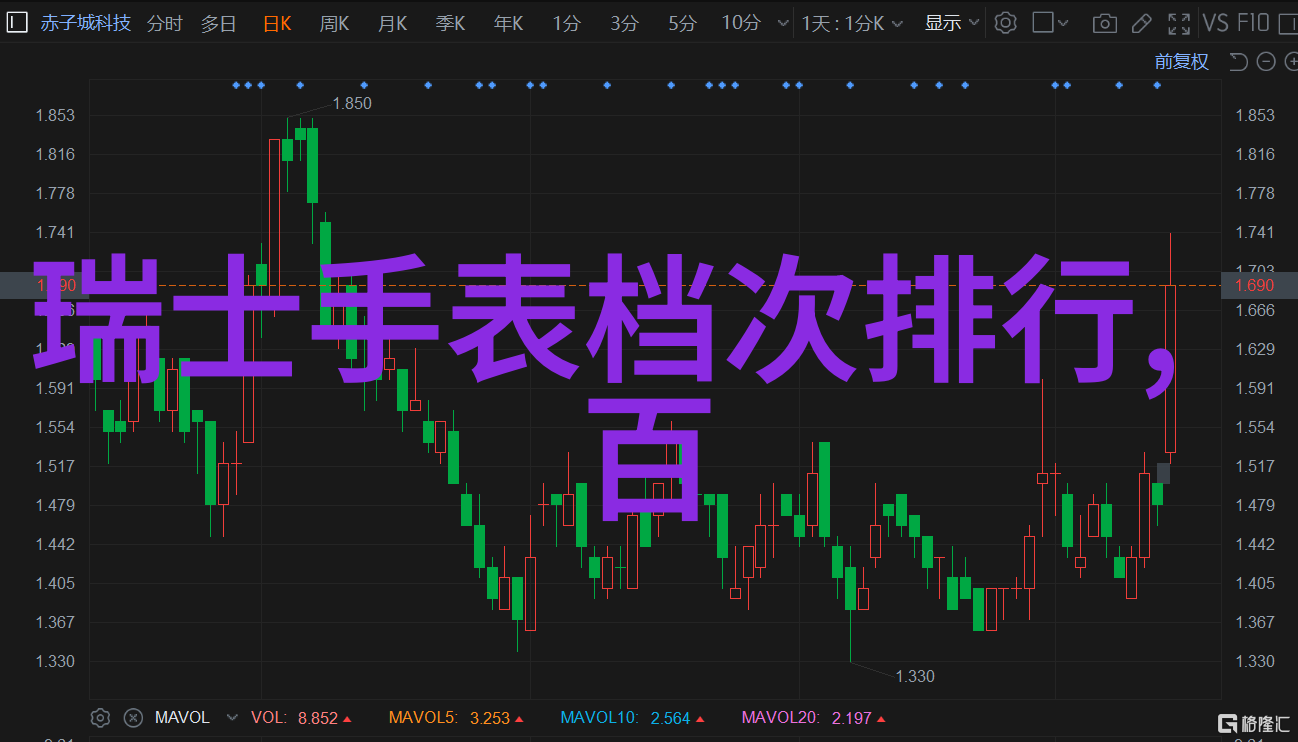
Task: Click the 赤子城科技 stock name
Action: 86,22
